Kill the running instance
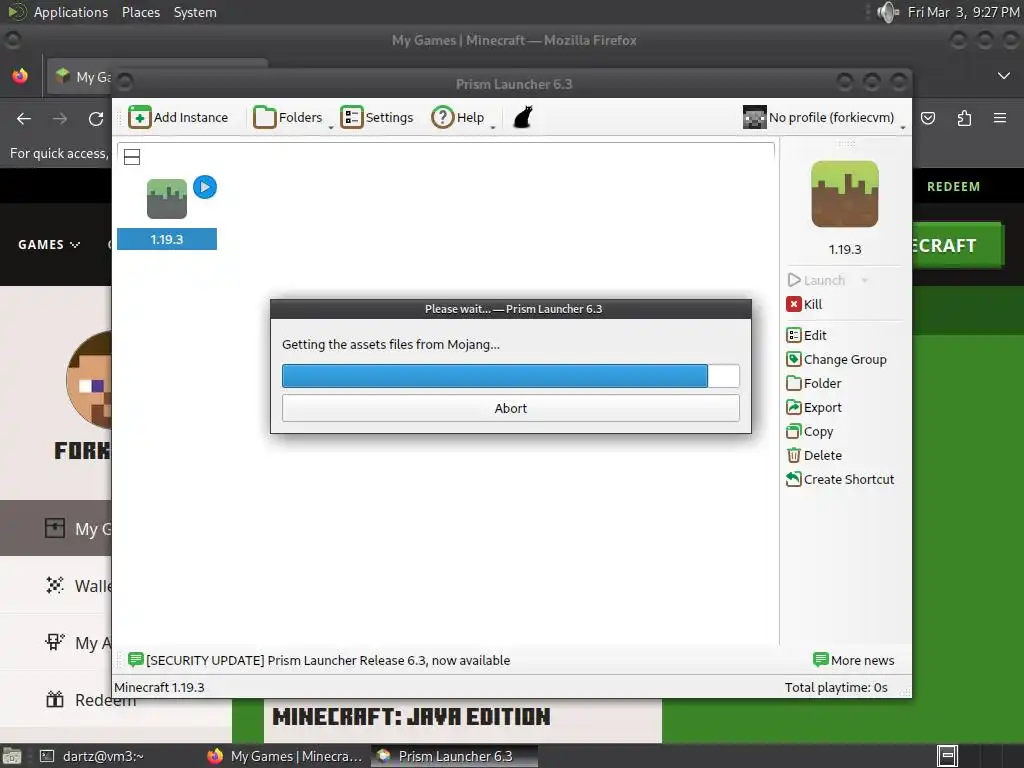1024x768 pixels. (x=805, y=304)
